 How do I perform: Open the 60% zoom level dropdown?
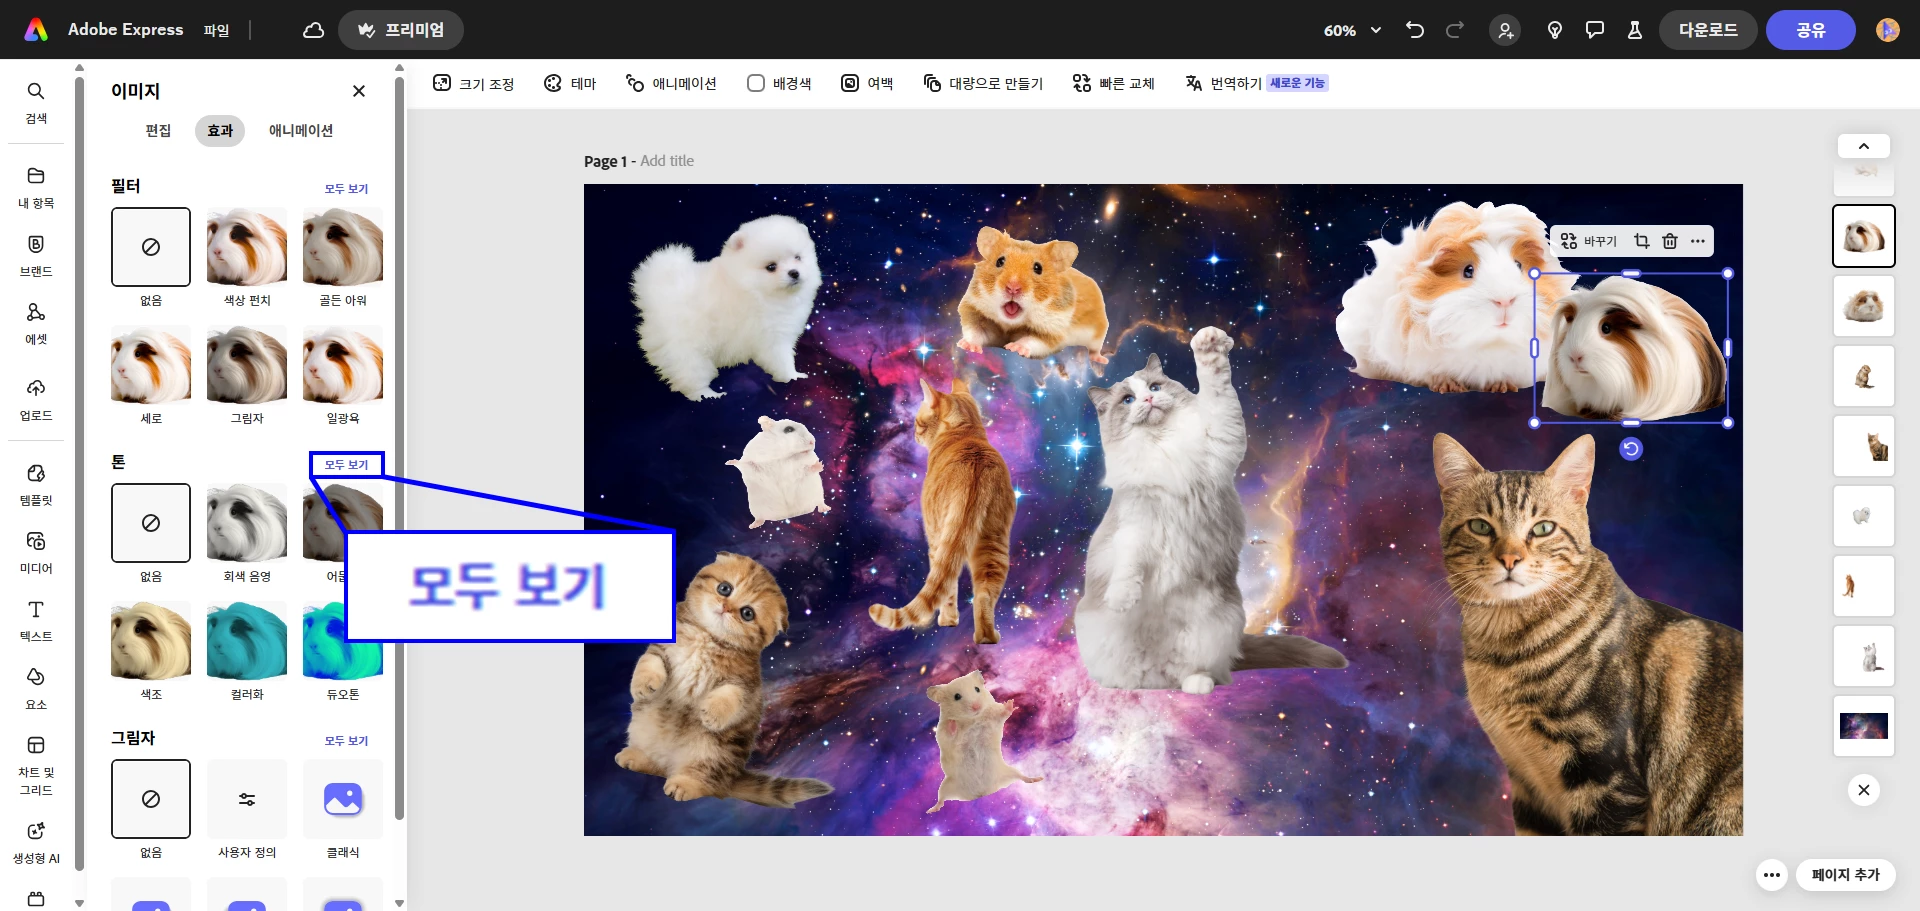coord(1352,30)
